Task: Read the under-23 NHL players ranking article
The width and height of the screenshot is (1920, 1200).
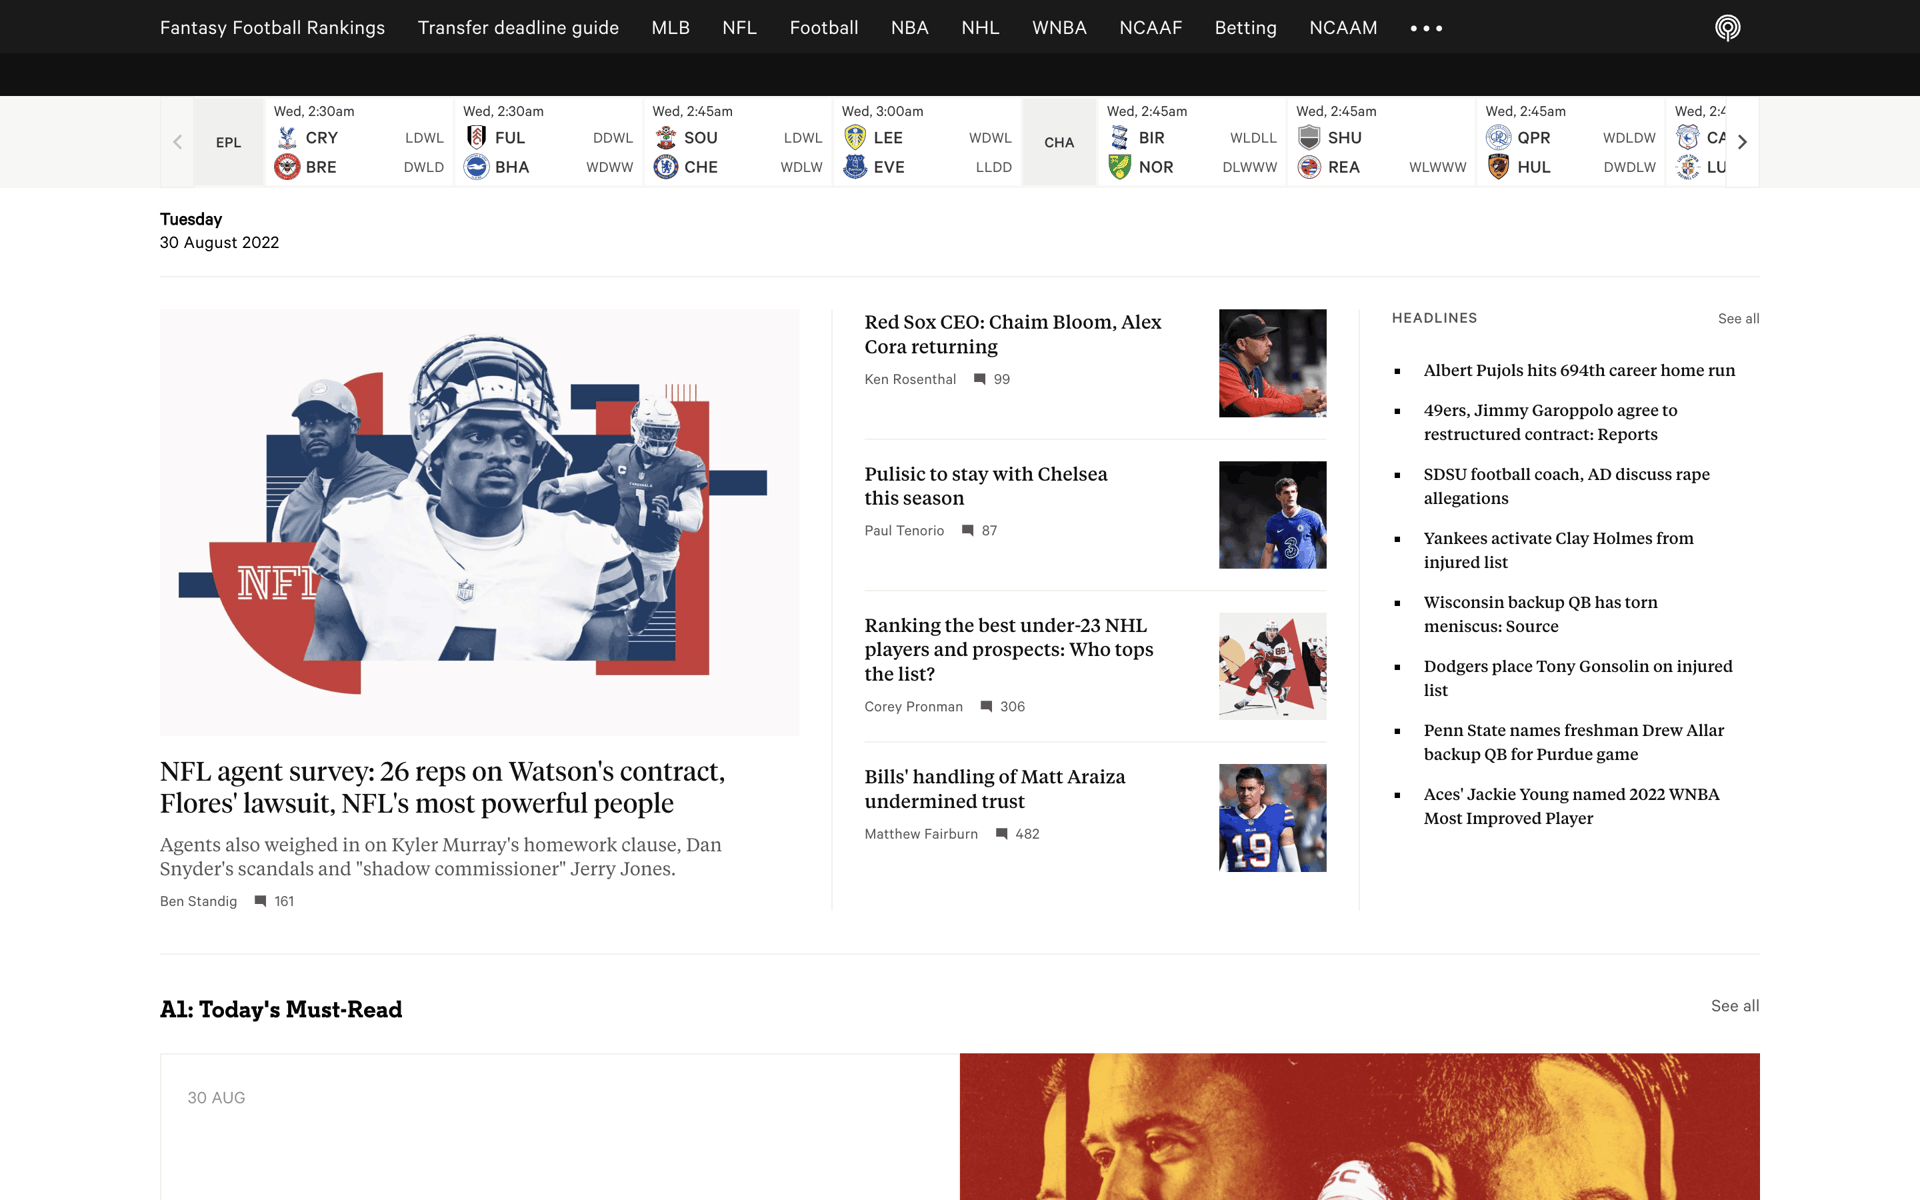Action: 1009,650
